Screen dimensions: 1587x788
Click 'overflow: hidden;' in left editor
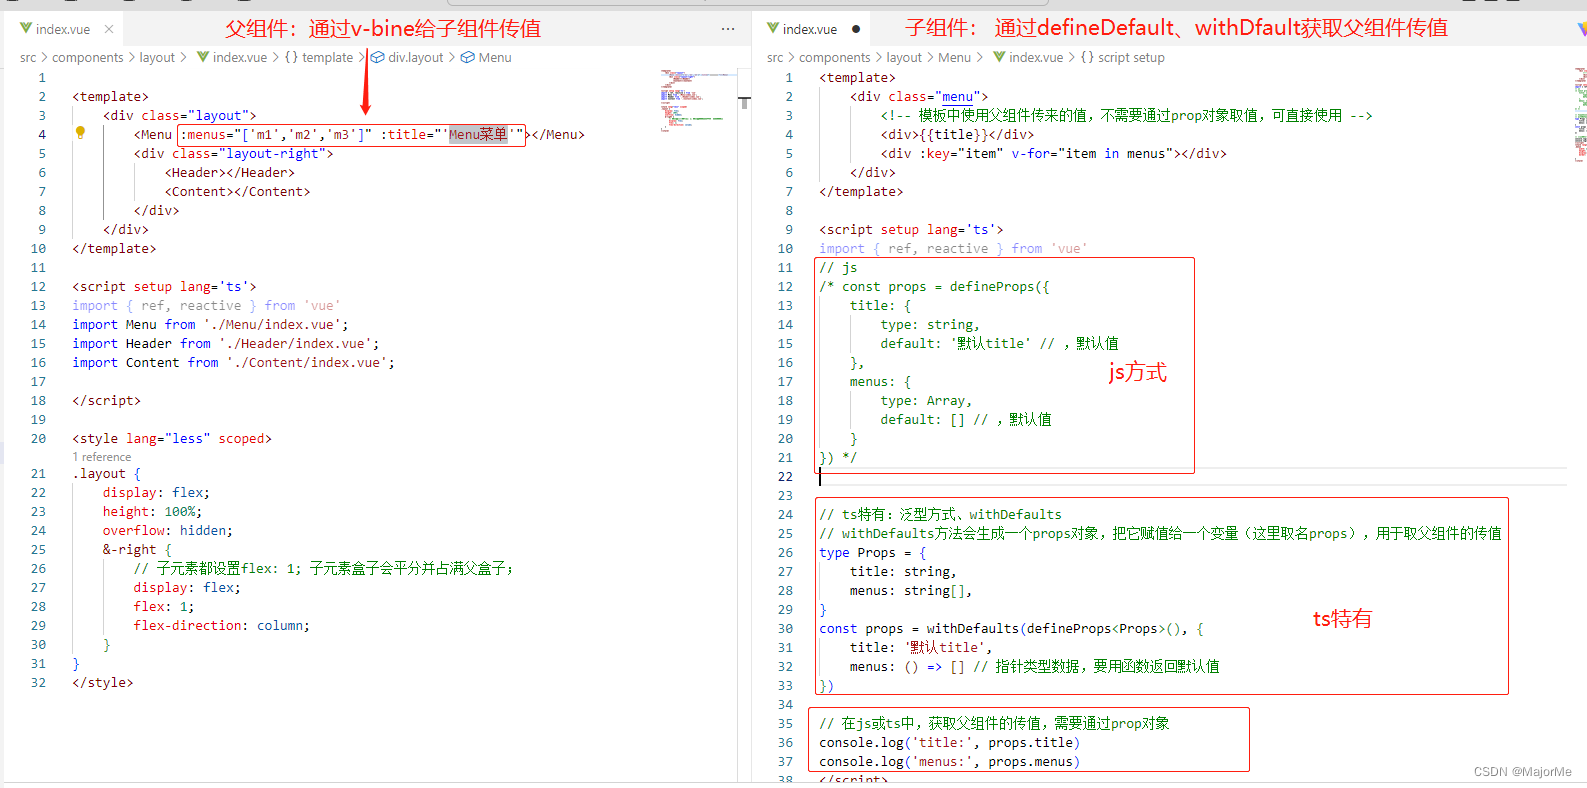[168, 531]
